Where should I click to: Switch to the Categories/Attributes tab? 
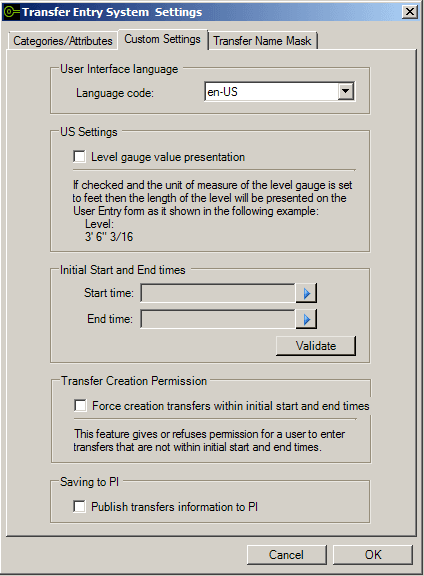pyautogui.click(x=63, y=41)
